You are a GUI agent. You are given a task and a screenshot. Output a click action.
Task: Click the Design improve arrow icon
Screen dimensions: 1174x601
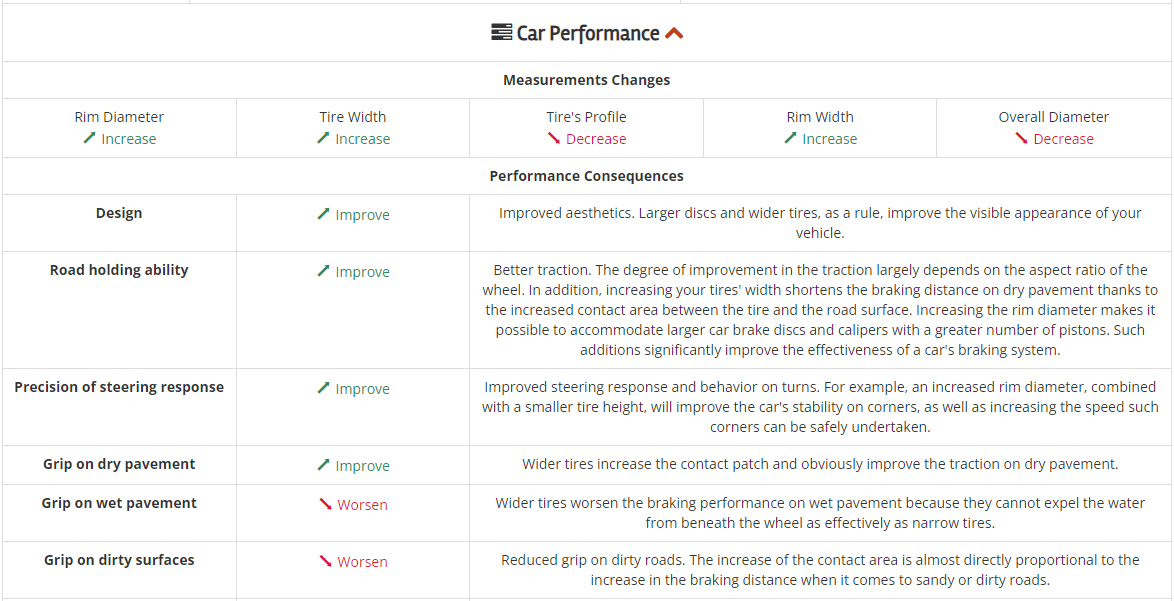tap(323, 214)
